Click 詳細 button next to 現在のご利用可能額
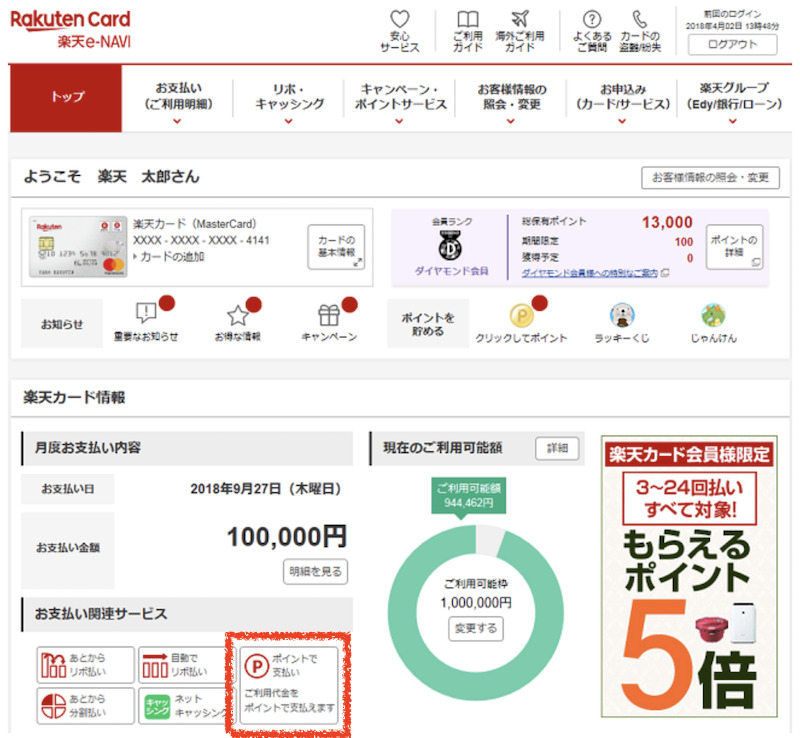This screenshot has width=800, height=738. [557, 448]
